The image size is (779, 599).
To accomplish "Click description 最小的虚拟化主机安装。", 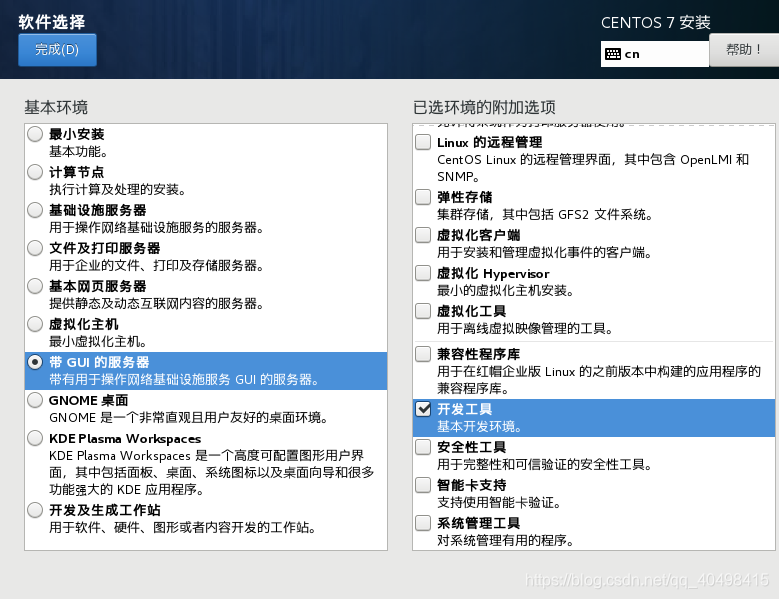I will coord(505,291).
